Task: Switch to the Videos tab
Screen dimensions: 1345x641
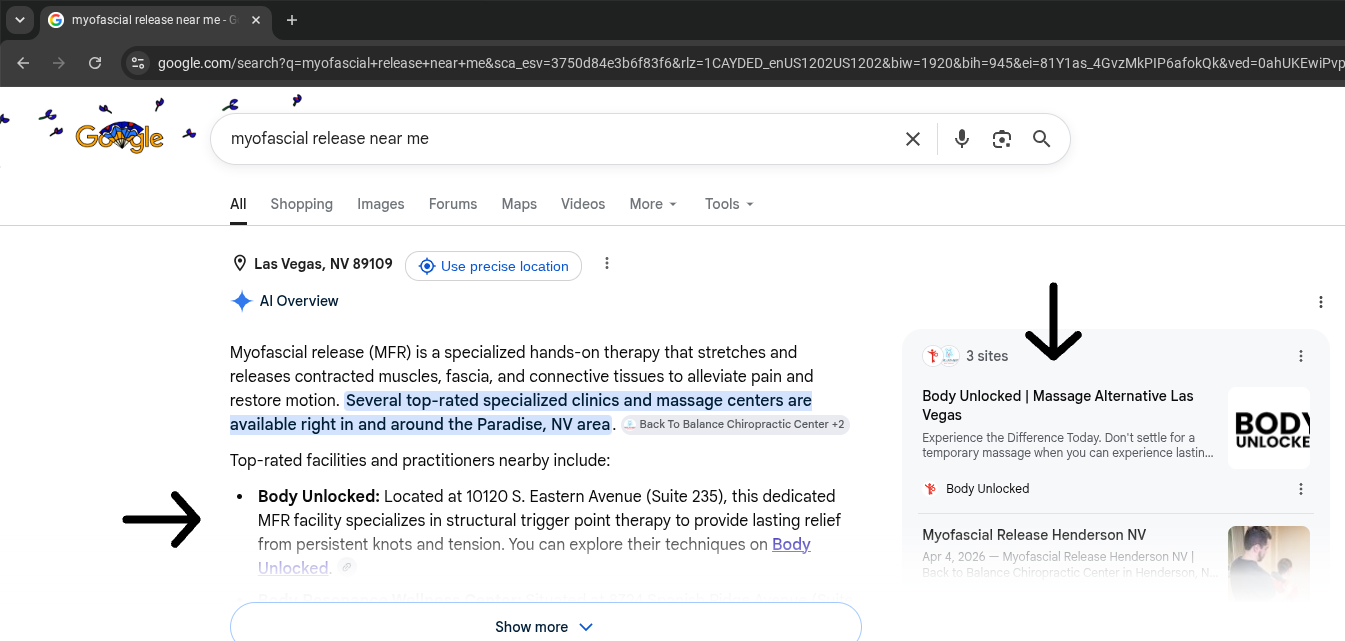Action: click(x=583, y=204)
